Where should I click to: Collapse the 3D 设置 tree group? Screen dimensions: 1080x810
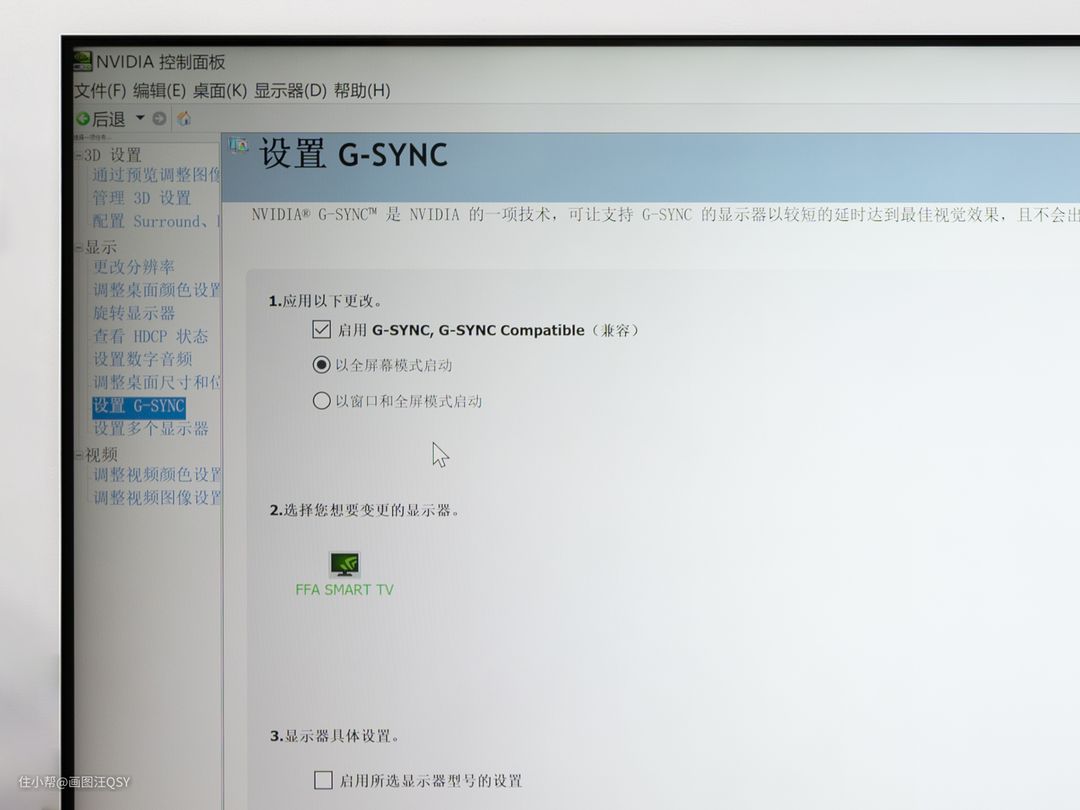pos(79,156)
